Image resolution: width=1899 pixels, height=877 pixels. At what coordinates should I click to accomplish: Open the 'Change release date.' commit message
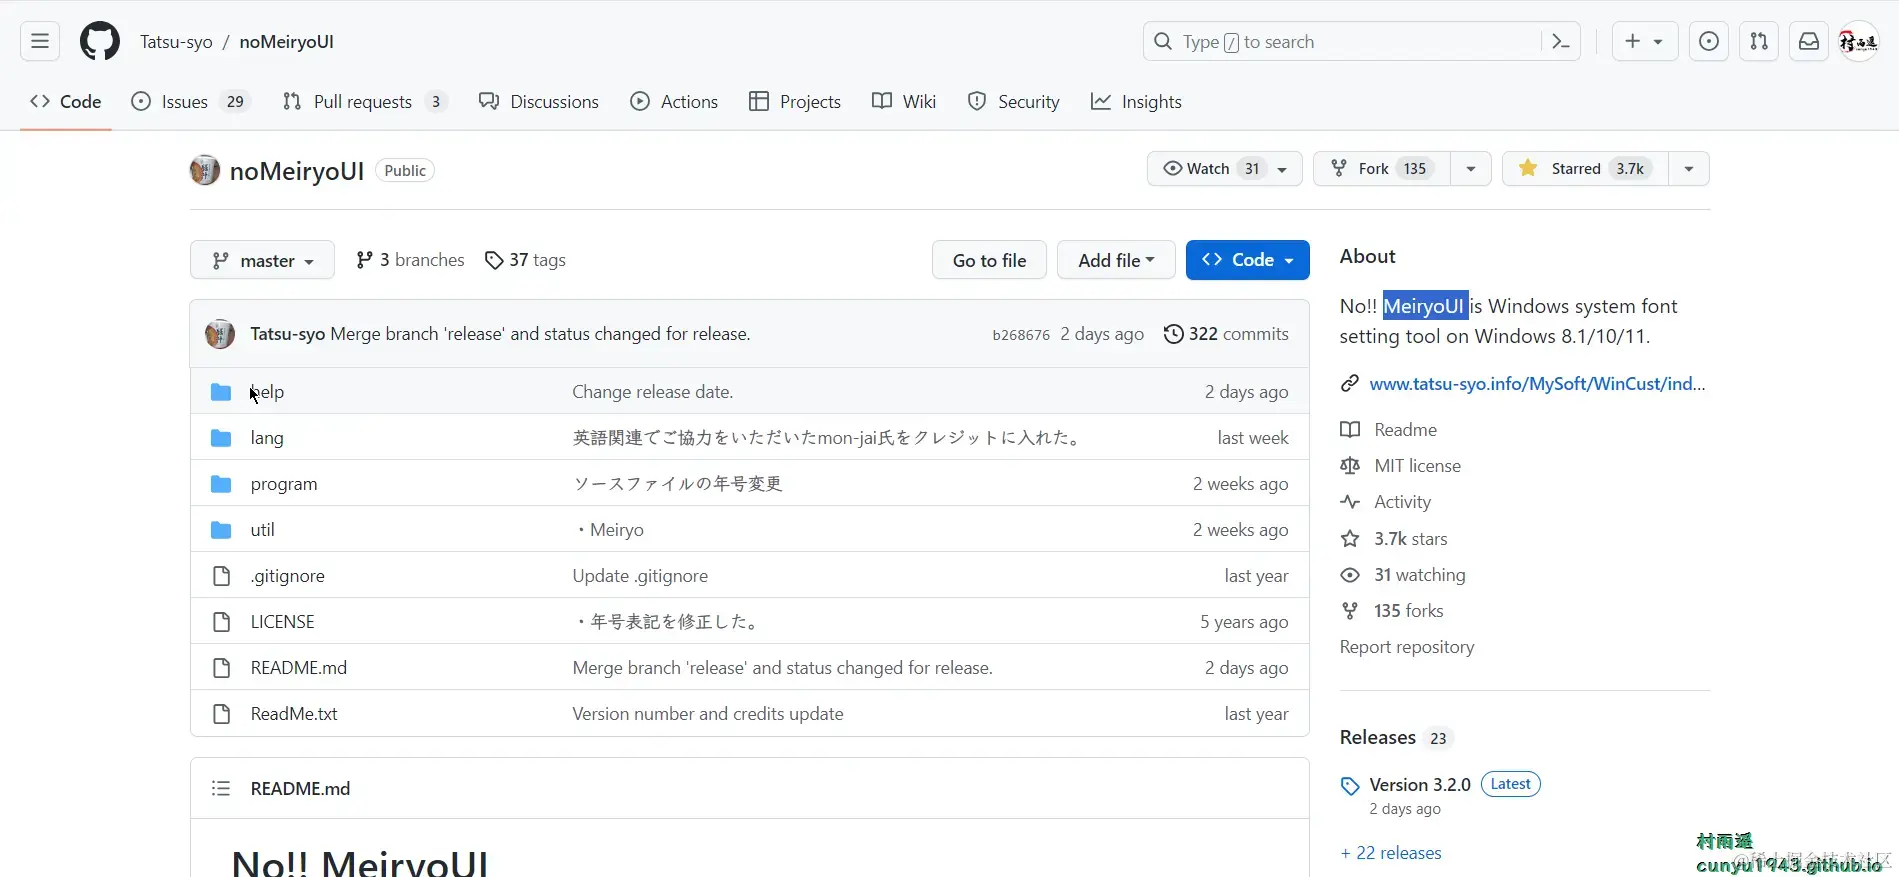click(652, 392)
